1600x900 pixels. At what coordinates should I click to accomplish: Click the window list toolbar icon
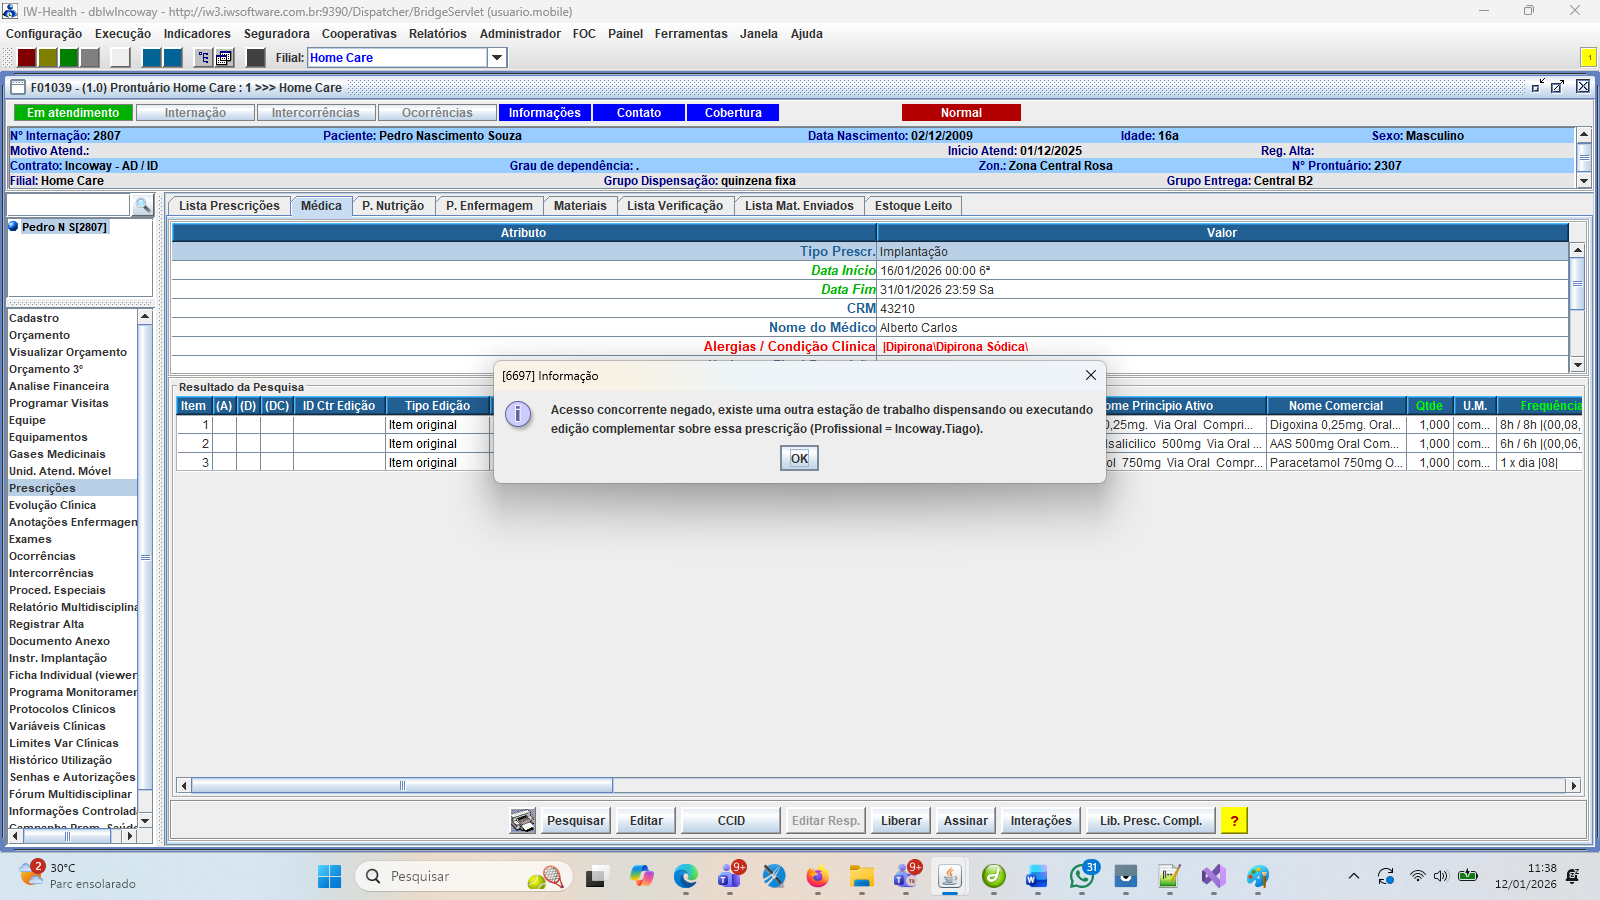225,58
